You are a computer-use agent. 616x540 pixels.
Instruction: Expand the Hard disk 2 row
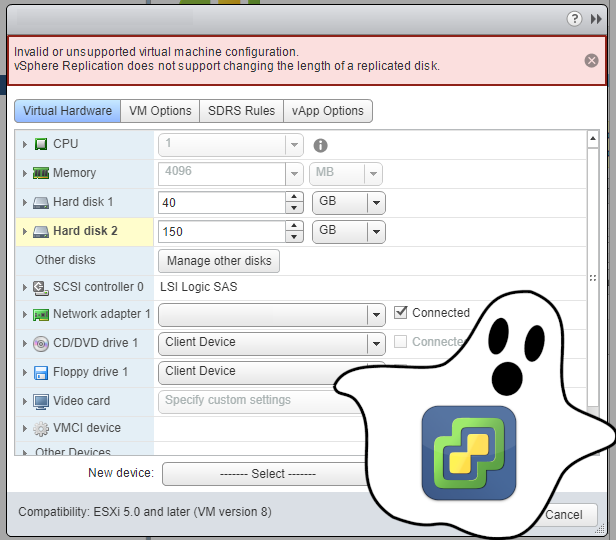(x=25, y=231)
